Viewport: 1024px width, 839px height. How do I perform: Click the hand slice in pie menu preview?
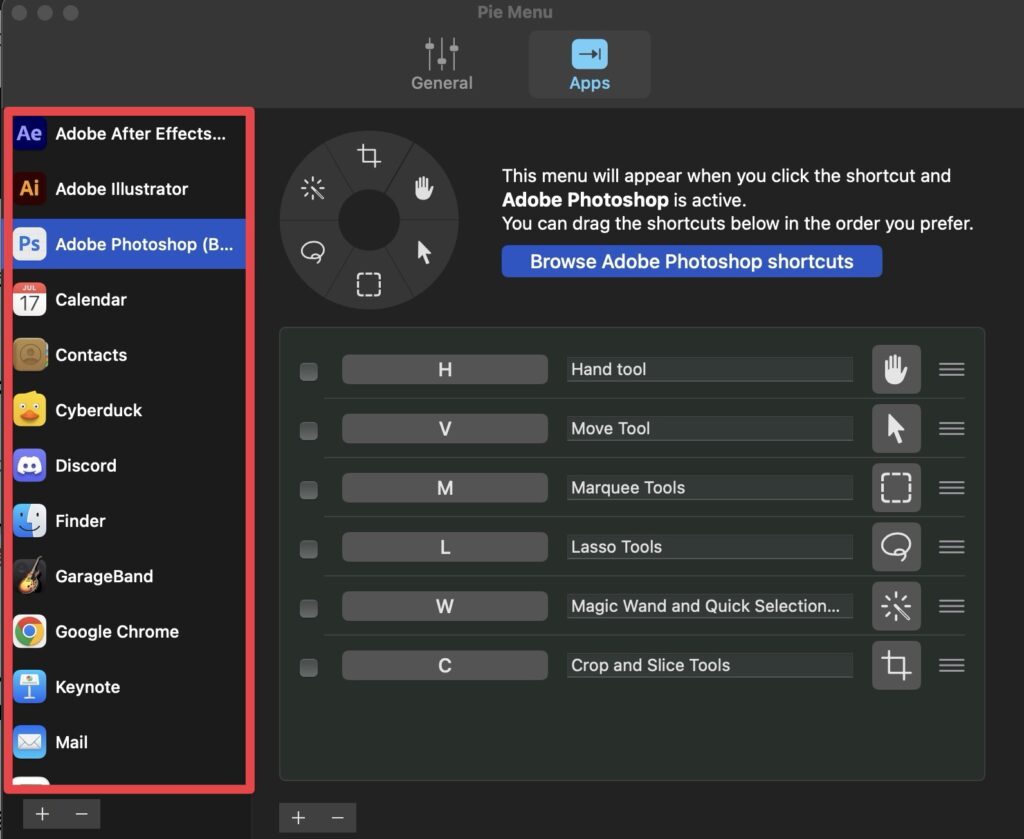point(424,188)
